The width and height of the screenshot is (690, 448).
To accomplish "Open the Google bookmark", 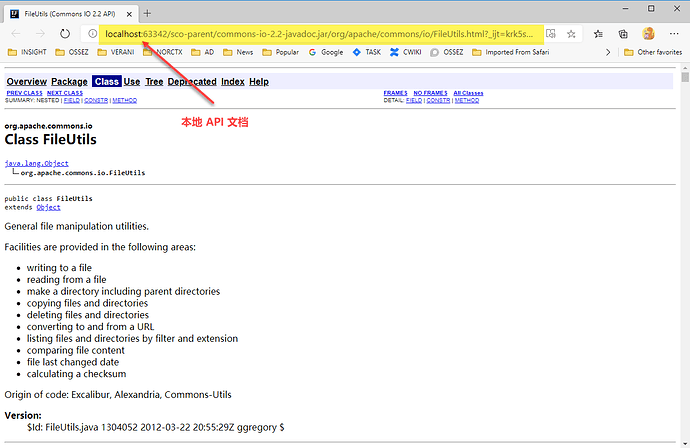I will (x=326, y=52).
